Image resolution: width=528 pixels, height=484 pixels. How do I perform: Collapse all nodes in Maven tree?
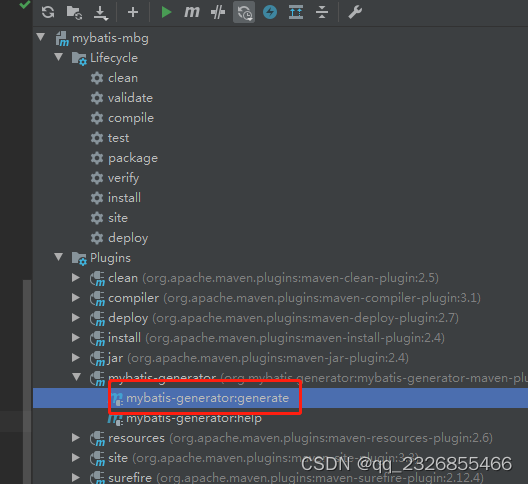pos(322,12)
